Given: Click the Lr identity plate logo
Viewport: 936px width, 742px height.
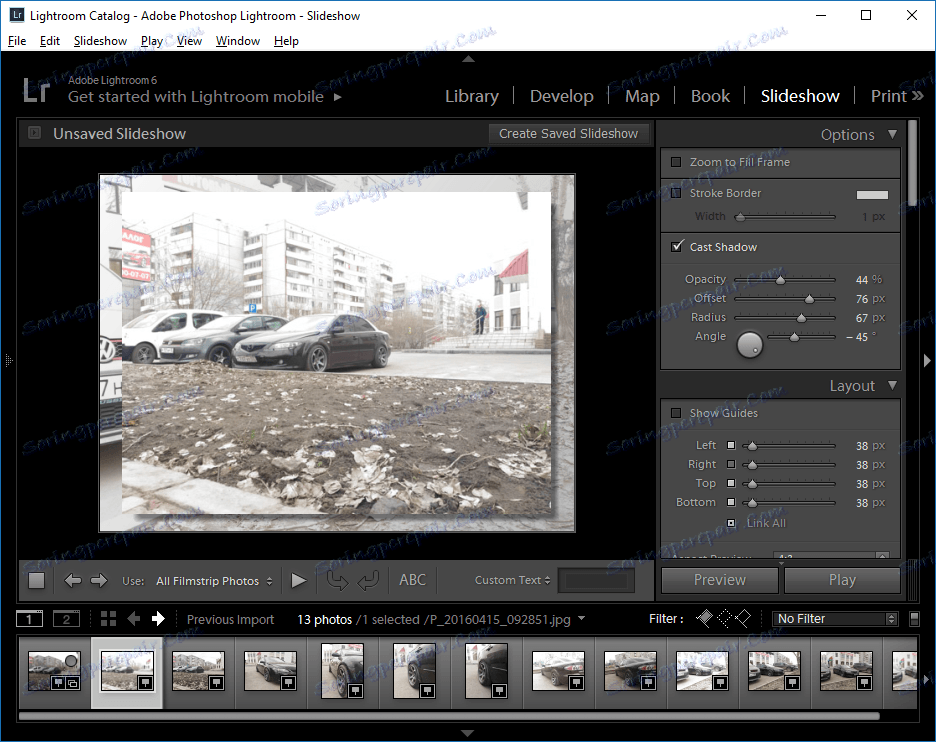Looking at the screenshot, I should tap(36, 90).
